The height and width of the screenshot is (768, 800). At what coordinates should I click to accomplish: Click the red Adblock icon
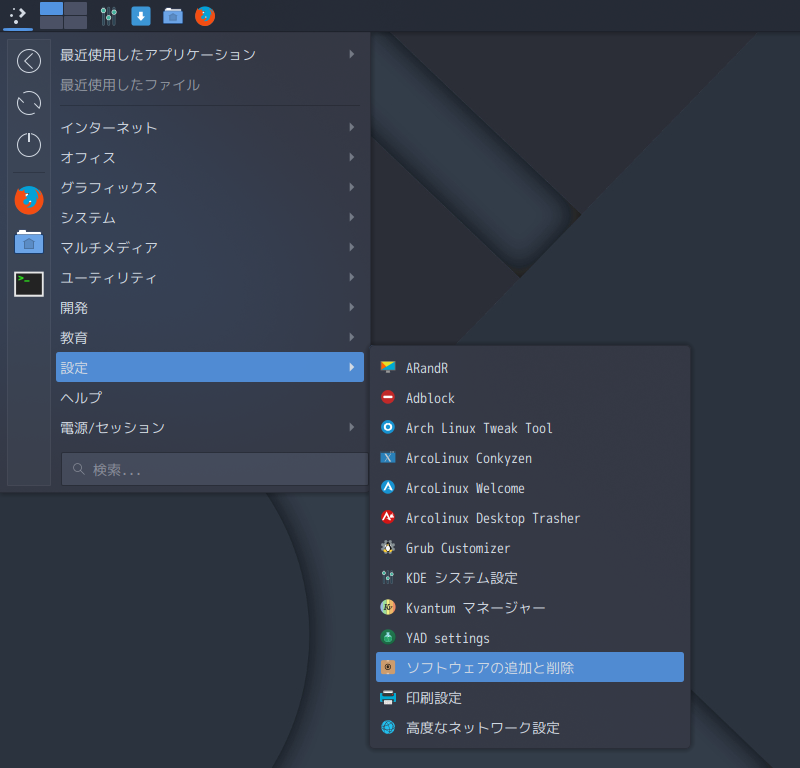pyautogui.click(x=388, y=397)
